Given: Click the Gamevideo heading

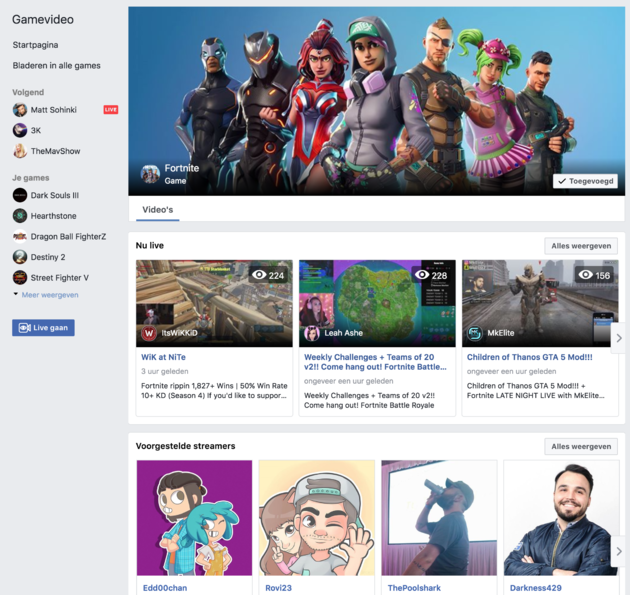Looking at the screenshot, I should pyautogui.click(x=43, y=19).
